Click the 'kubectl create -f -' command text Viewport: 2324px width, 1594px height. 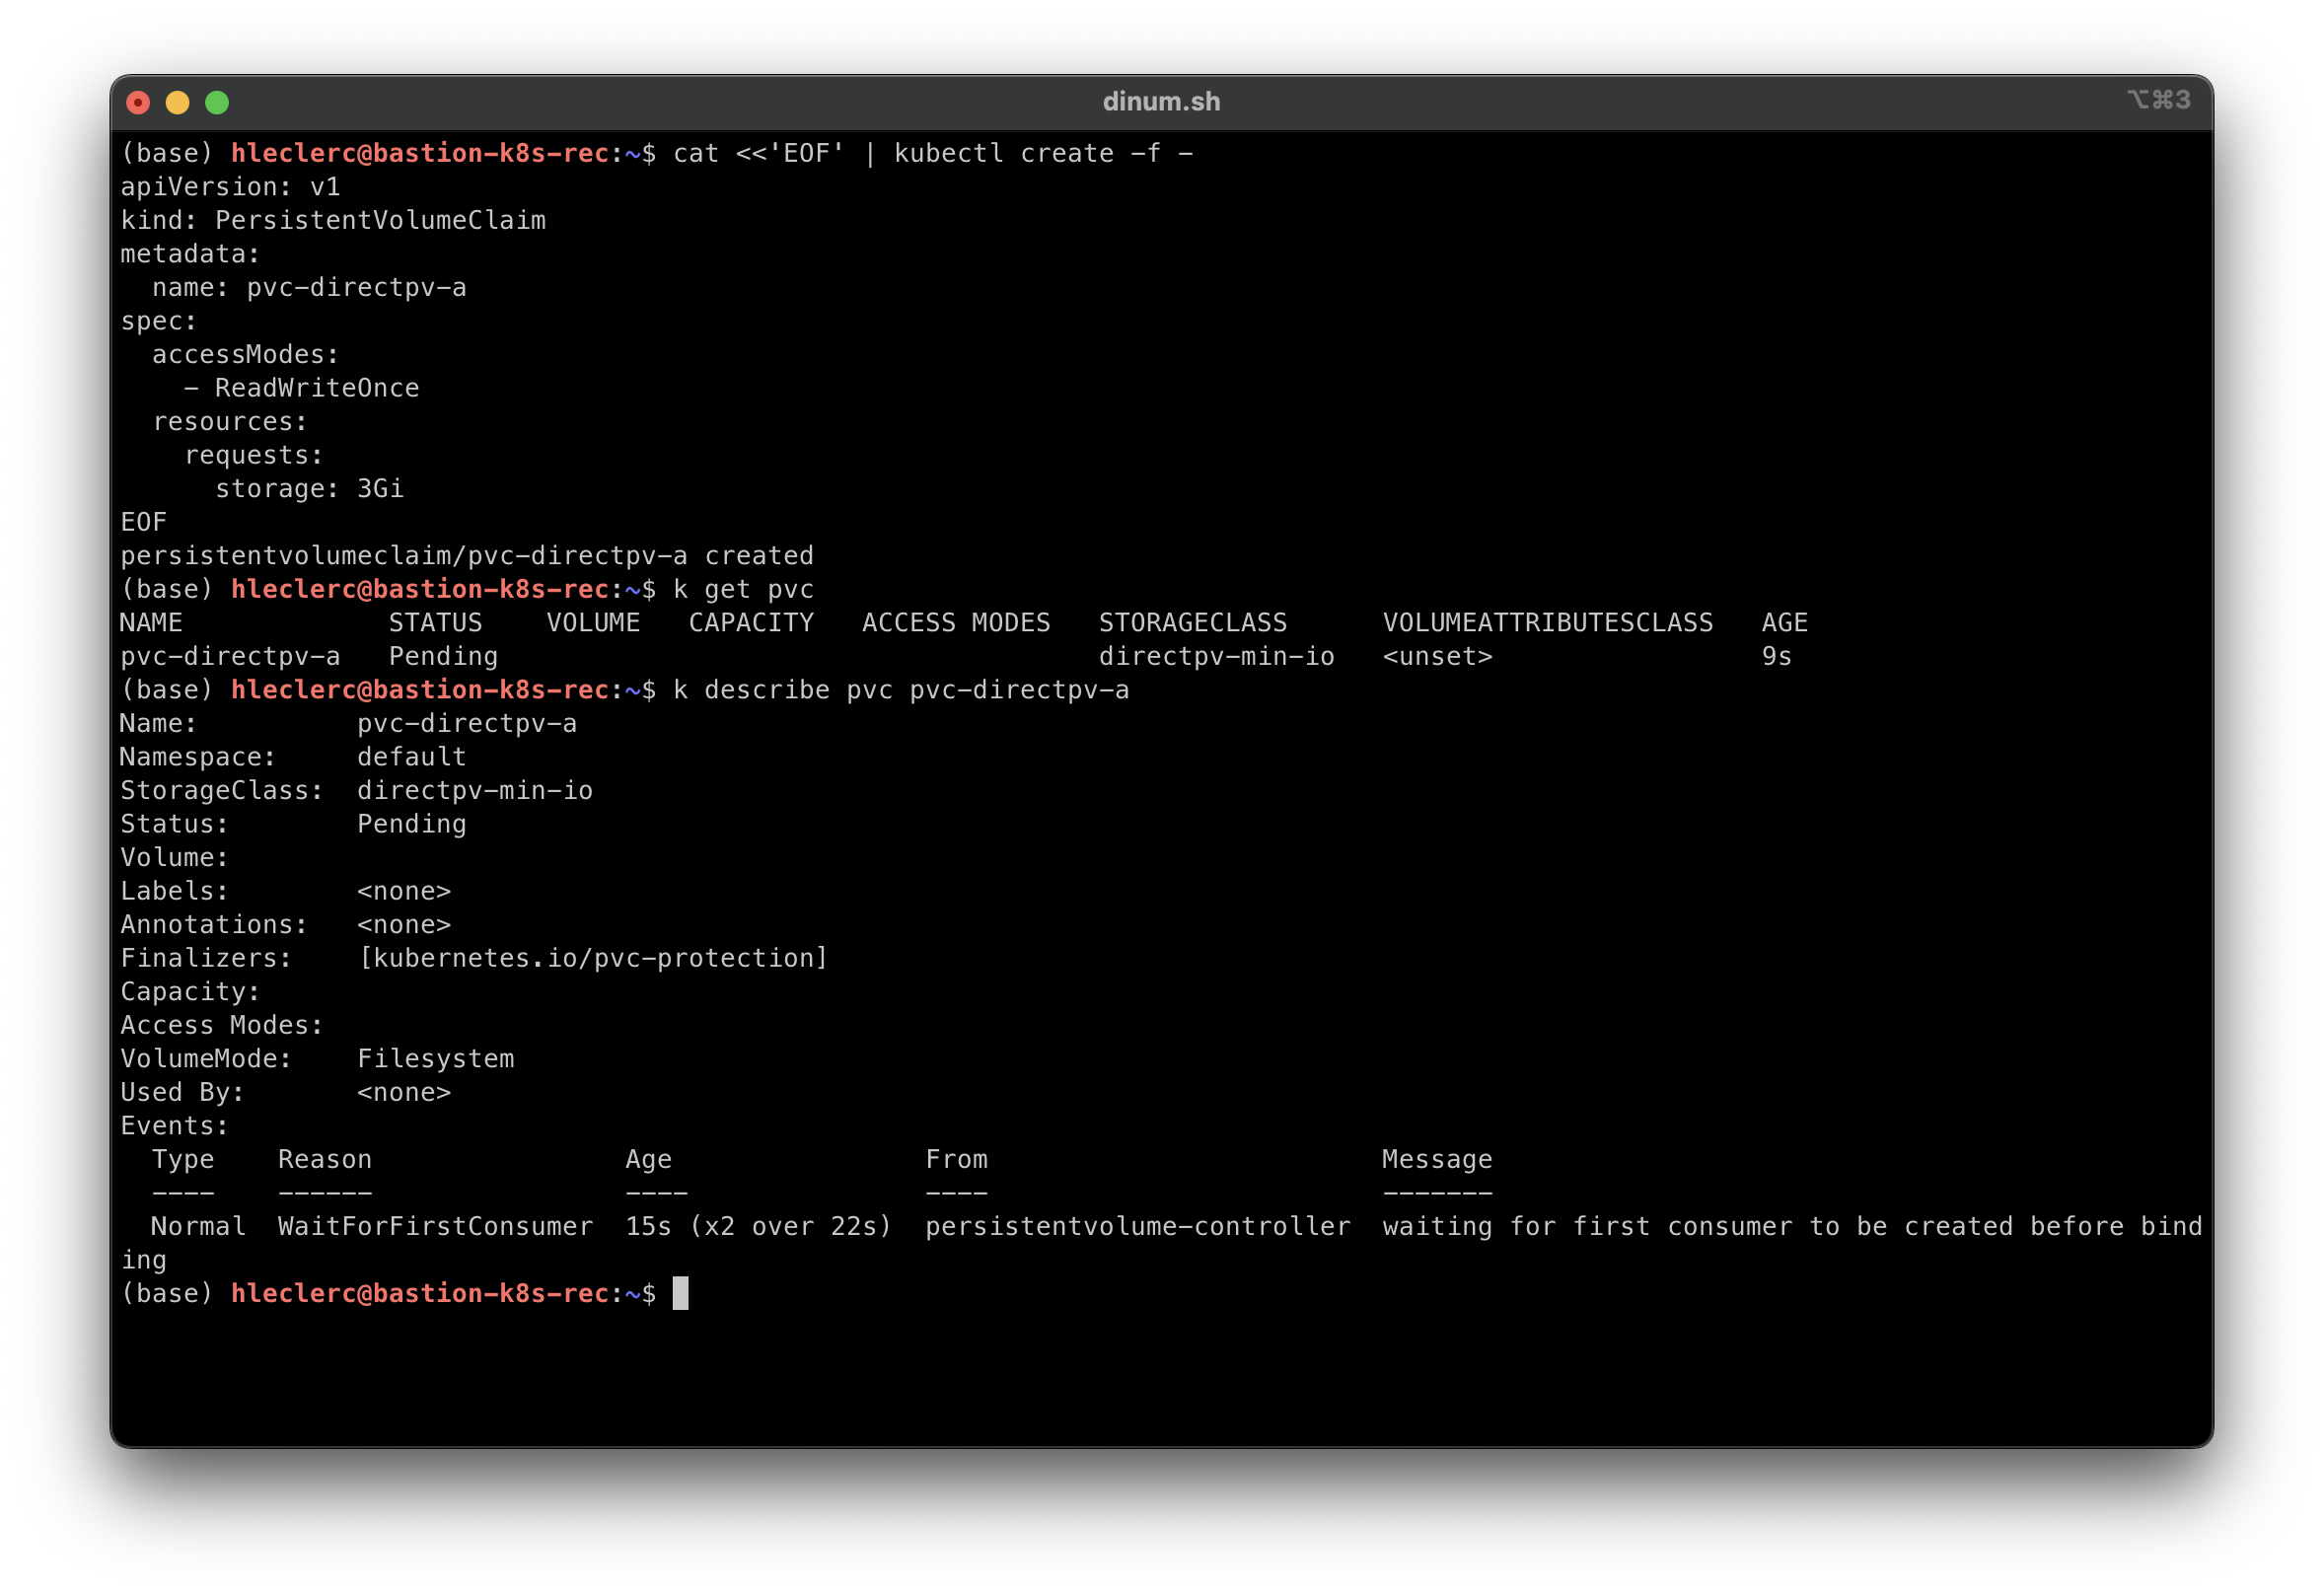(x=1043, y=153)
